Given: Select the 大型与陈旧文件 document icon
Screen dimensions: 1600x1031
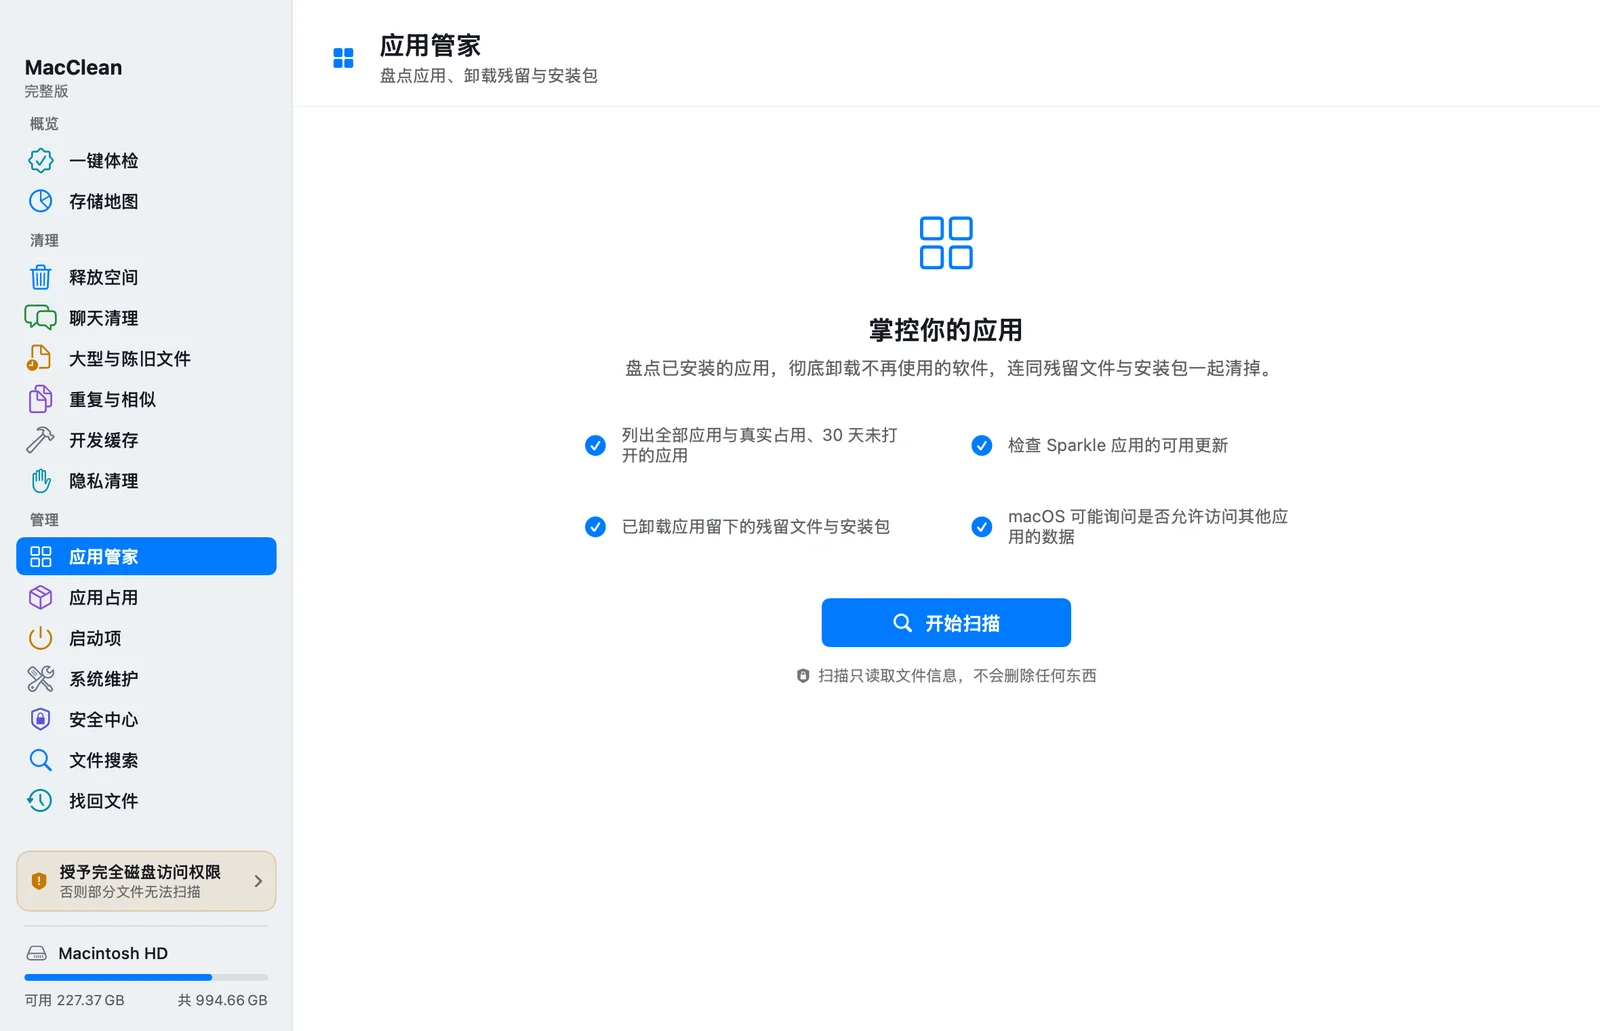Looking at the screenshot, I should click(x=40, y=358).
